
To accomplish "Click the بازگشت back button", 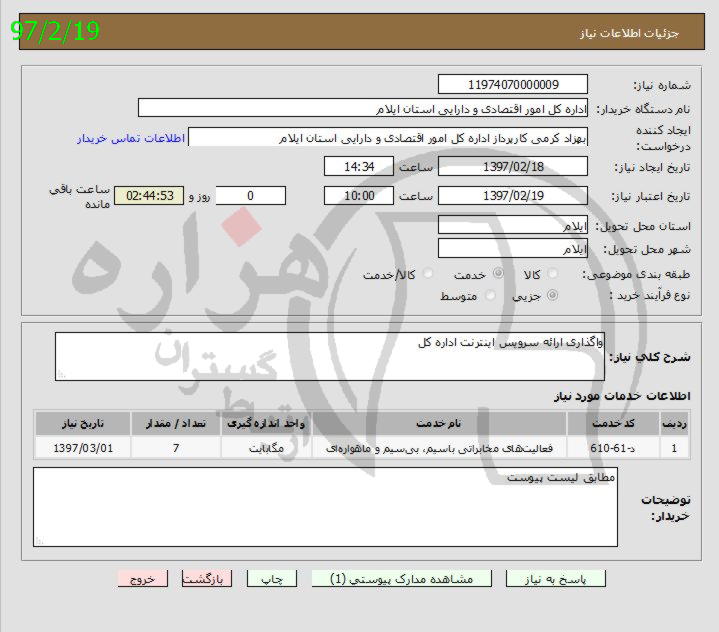I will 207,579.
